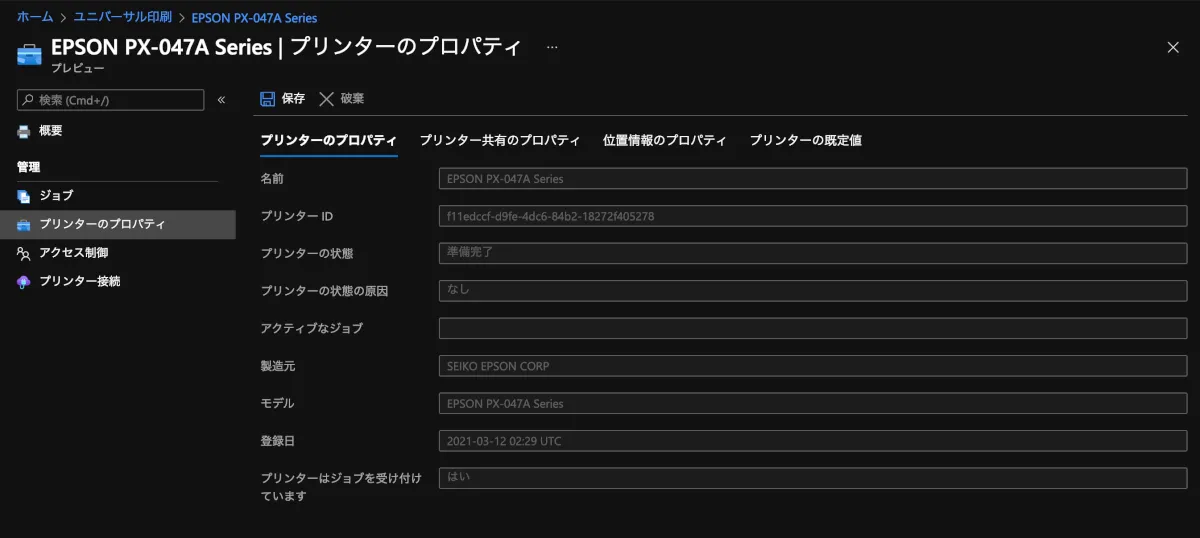Click the プリンターの状態 label
The width and height of the screenshot is (1200, 538).
click(x=307, y=253)
